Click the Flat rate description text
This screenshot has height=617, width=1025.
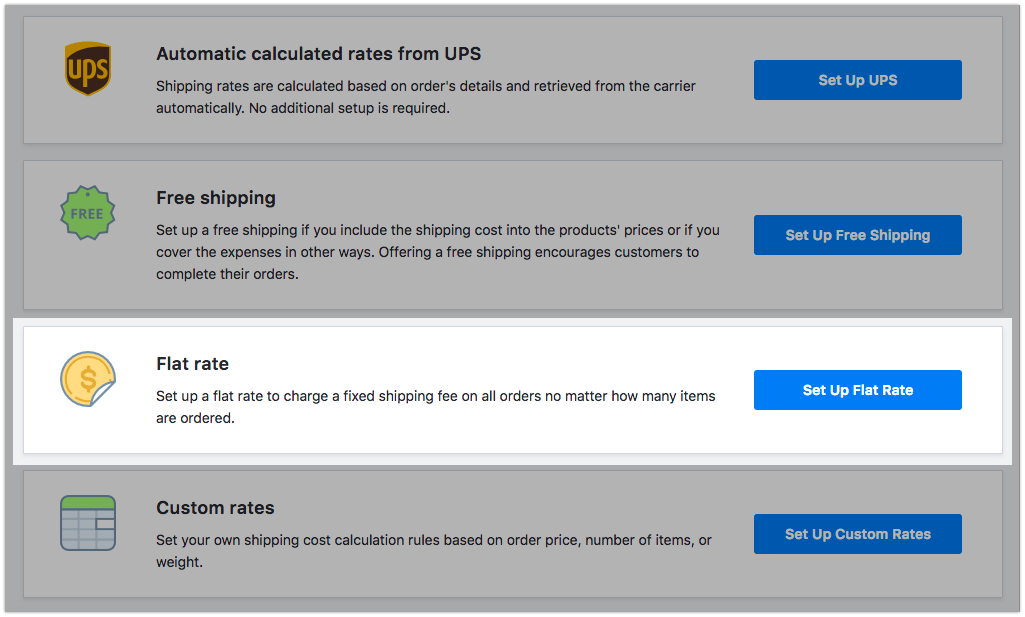point(435,407)
